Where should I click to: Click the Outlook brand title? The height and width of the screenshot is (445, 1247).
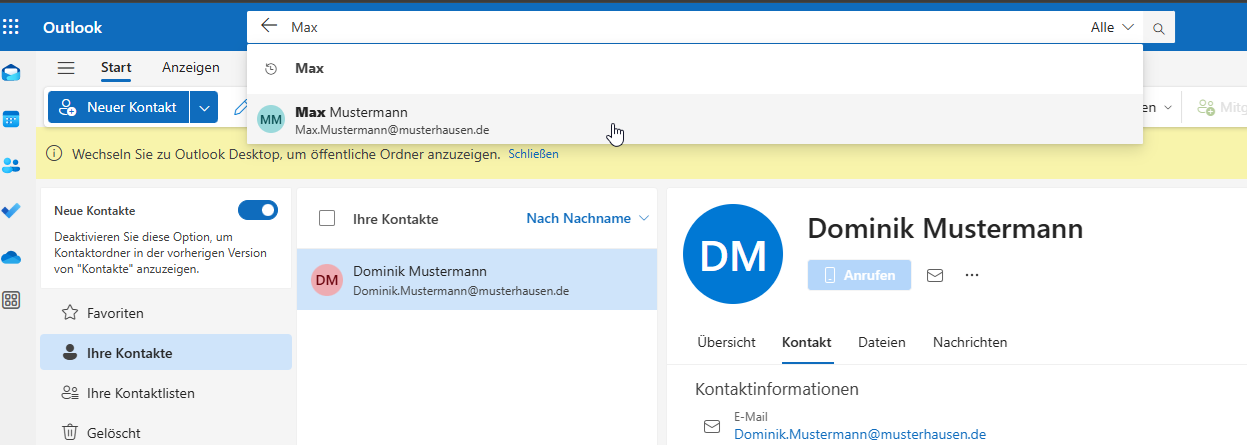click(x=72, y=28)
